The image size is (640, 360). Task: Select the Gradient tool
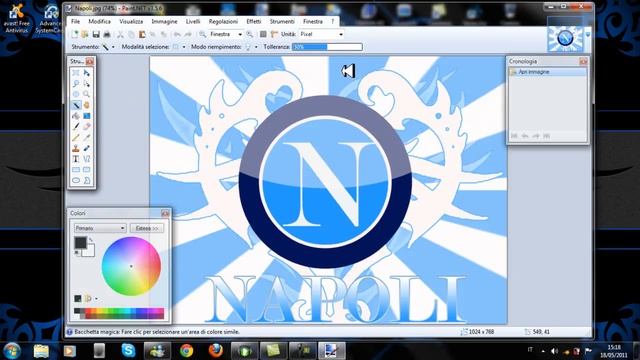point(87,116)
